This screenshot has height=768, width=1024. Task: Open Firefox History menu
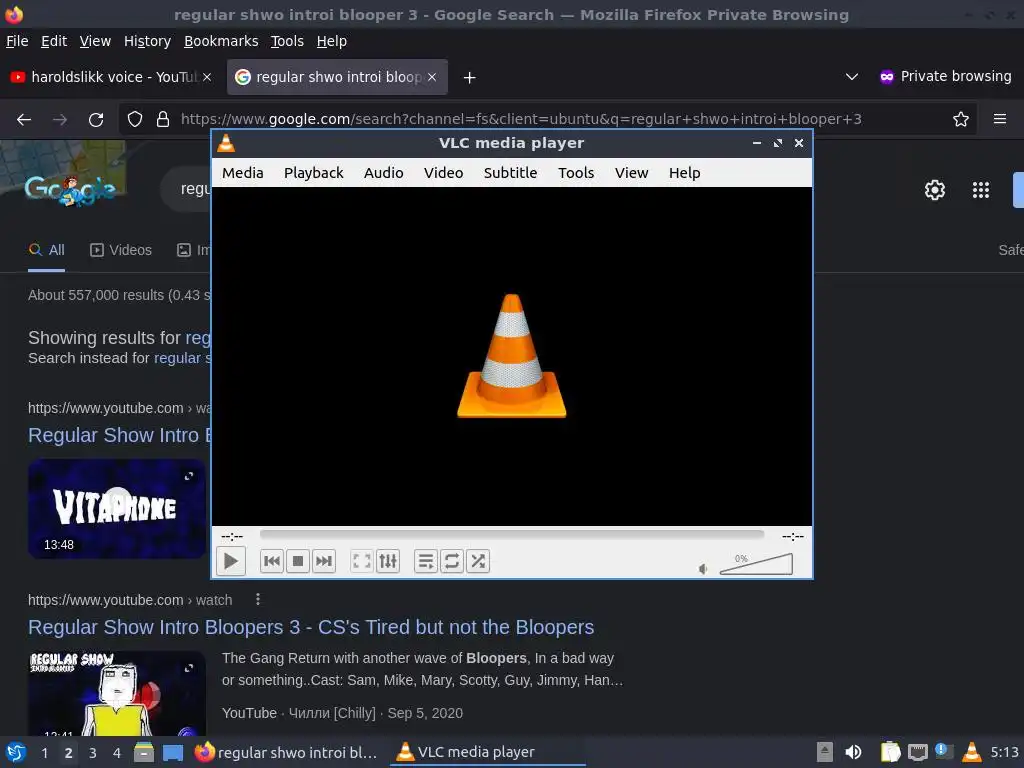pos(147,41)
